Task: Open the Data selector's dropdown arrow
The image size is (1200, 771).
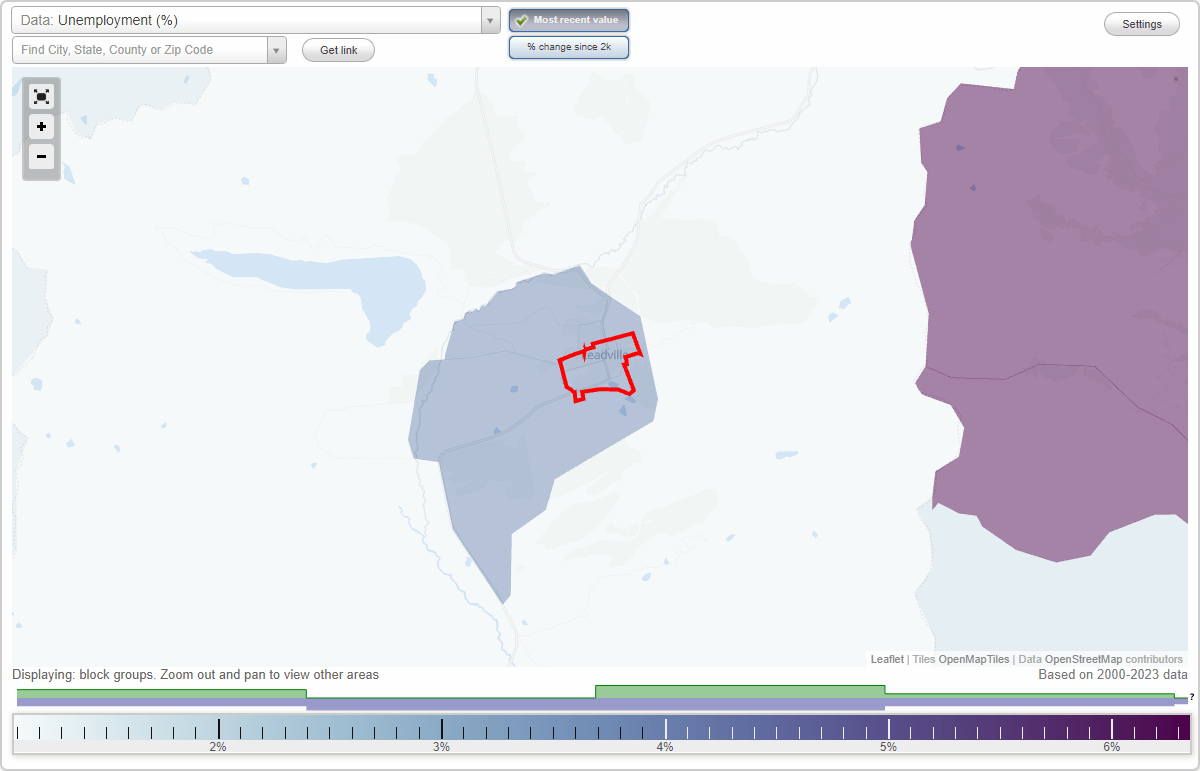Action: 489,19
